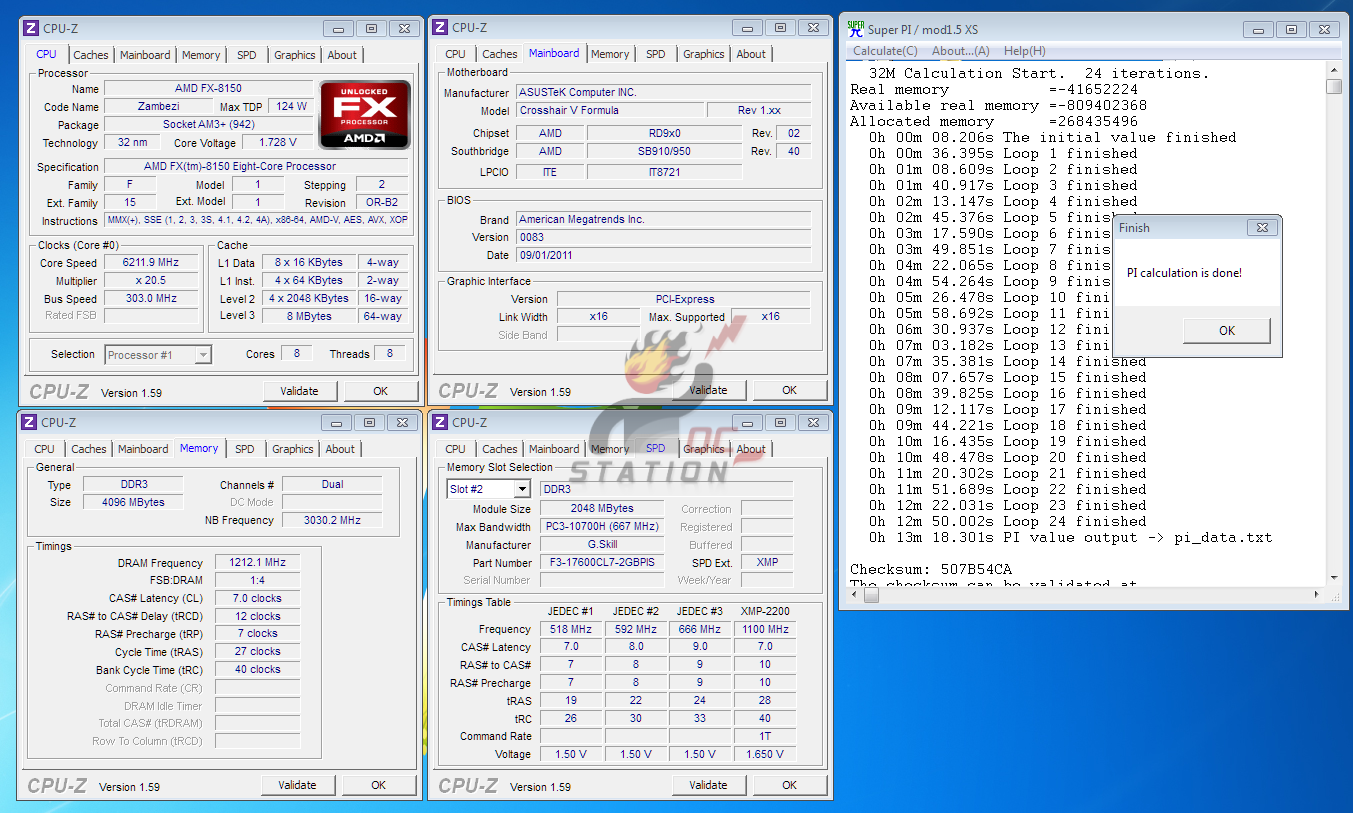The height and width of the screenshot is (813, 1353).
Task: Select About tab in the Memory window
Action: click(340, 449)
